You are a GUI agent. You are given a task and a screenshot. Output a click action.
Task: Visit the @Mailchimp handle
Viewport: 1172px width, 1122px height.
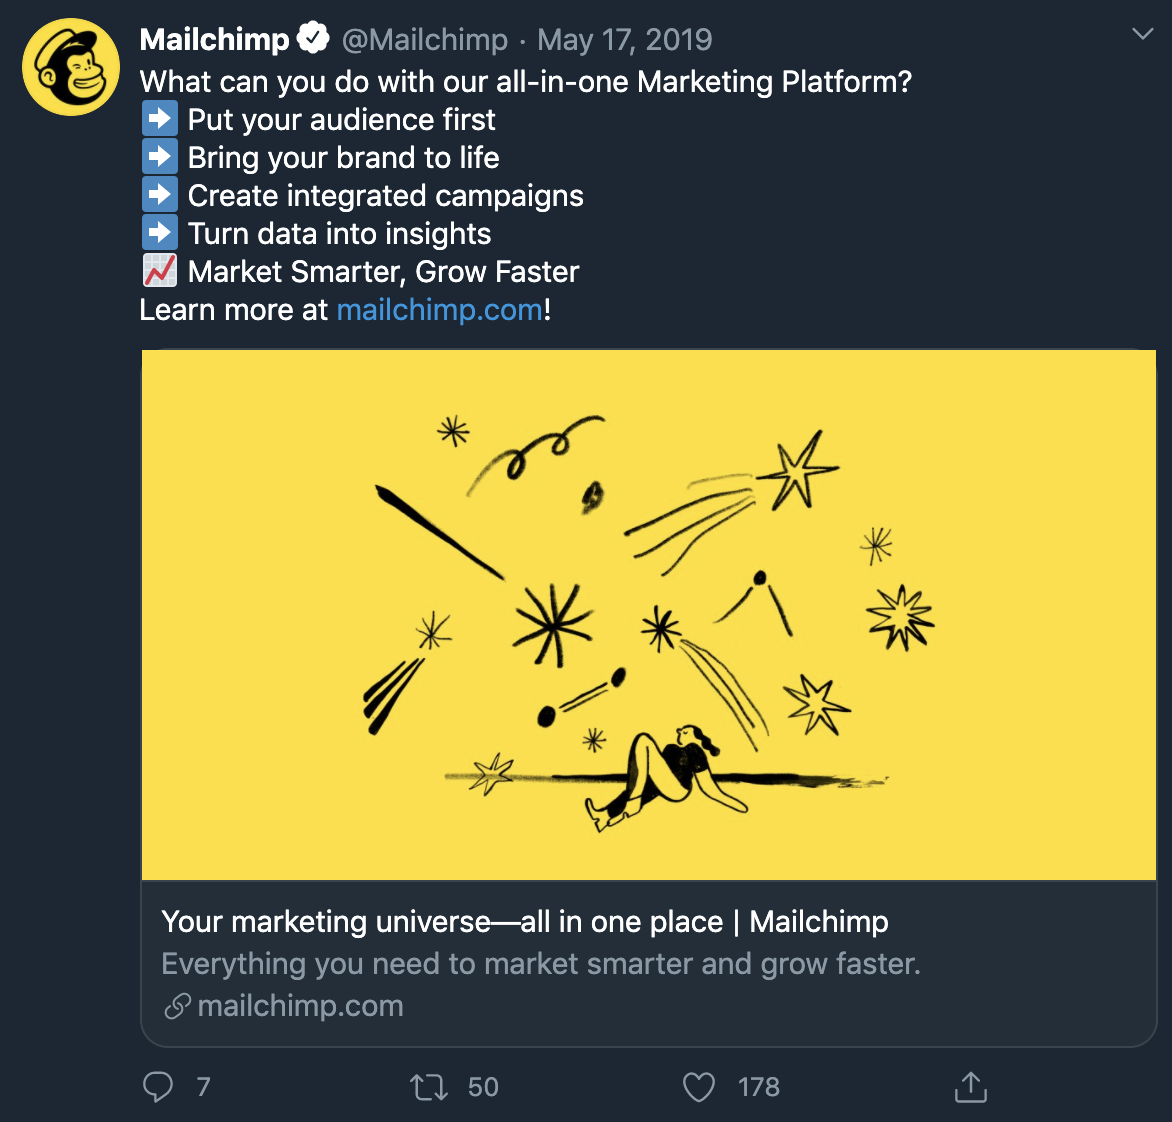tap(425, 40)
